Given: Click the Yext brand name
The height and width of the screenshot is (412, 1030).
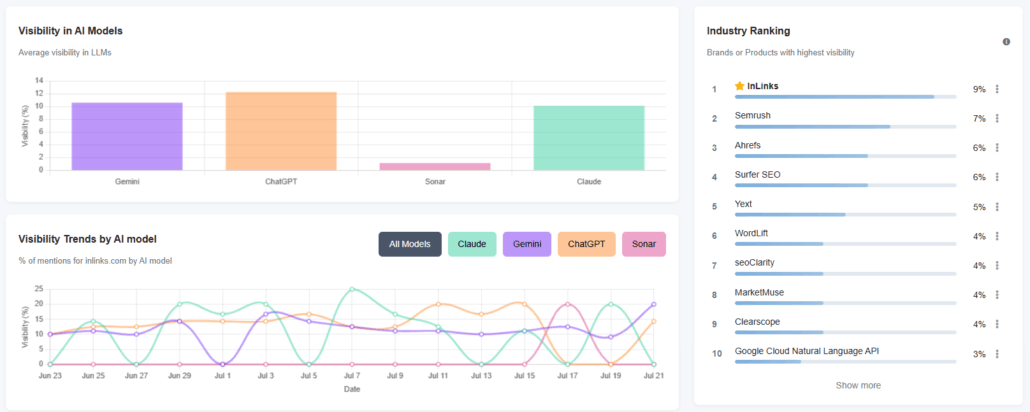Looking at the screenshot, I should pyautogui.click(x=744, y=204).
